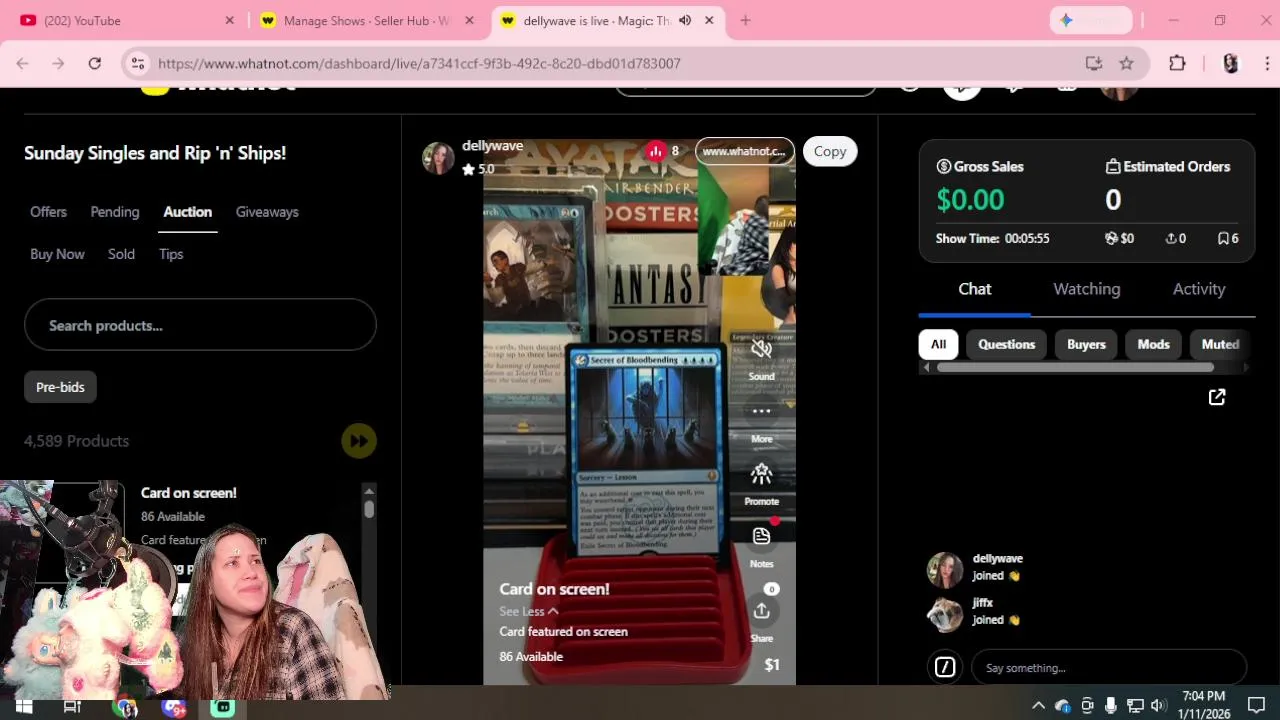The width and height of the screenshot is (1280, 720).
Task: Filter chat by Buyers
Action: [x=1086, y=344]
